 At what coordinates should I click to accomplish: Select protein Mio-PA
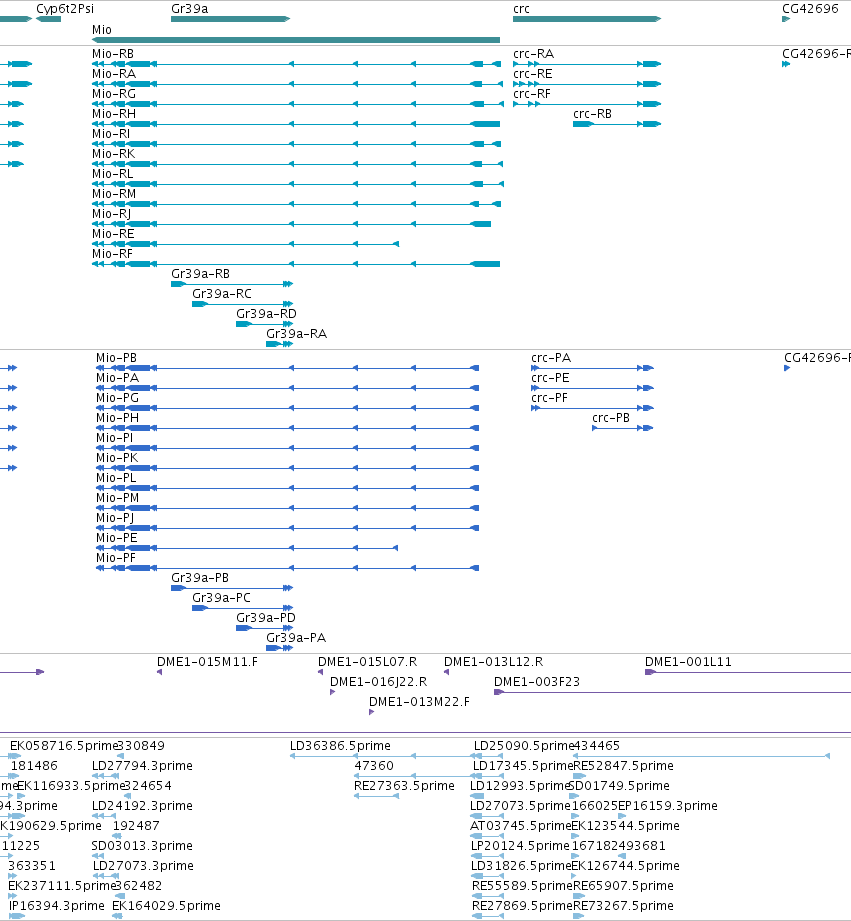(117, 378)
